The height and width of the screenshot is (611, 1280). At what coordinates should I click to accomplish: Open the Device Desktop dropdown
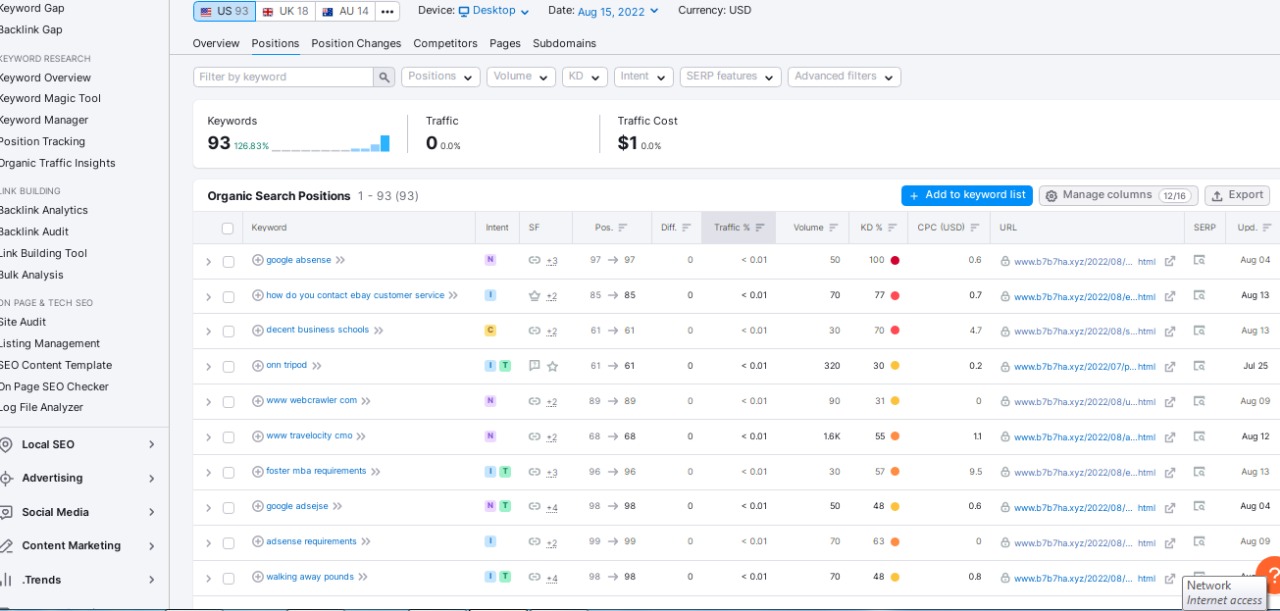[x=494, y=11]
